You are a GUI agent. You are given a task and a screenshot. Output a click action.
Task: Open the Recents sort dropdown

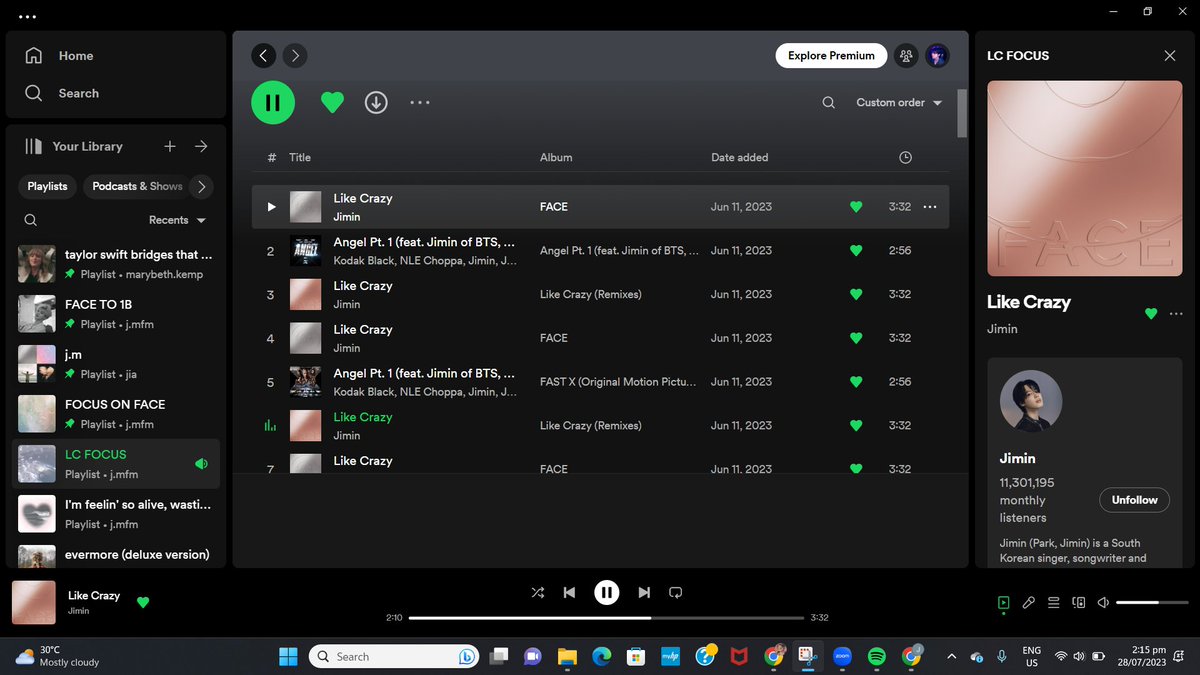177,220
